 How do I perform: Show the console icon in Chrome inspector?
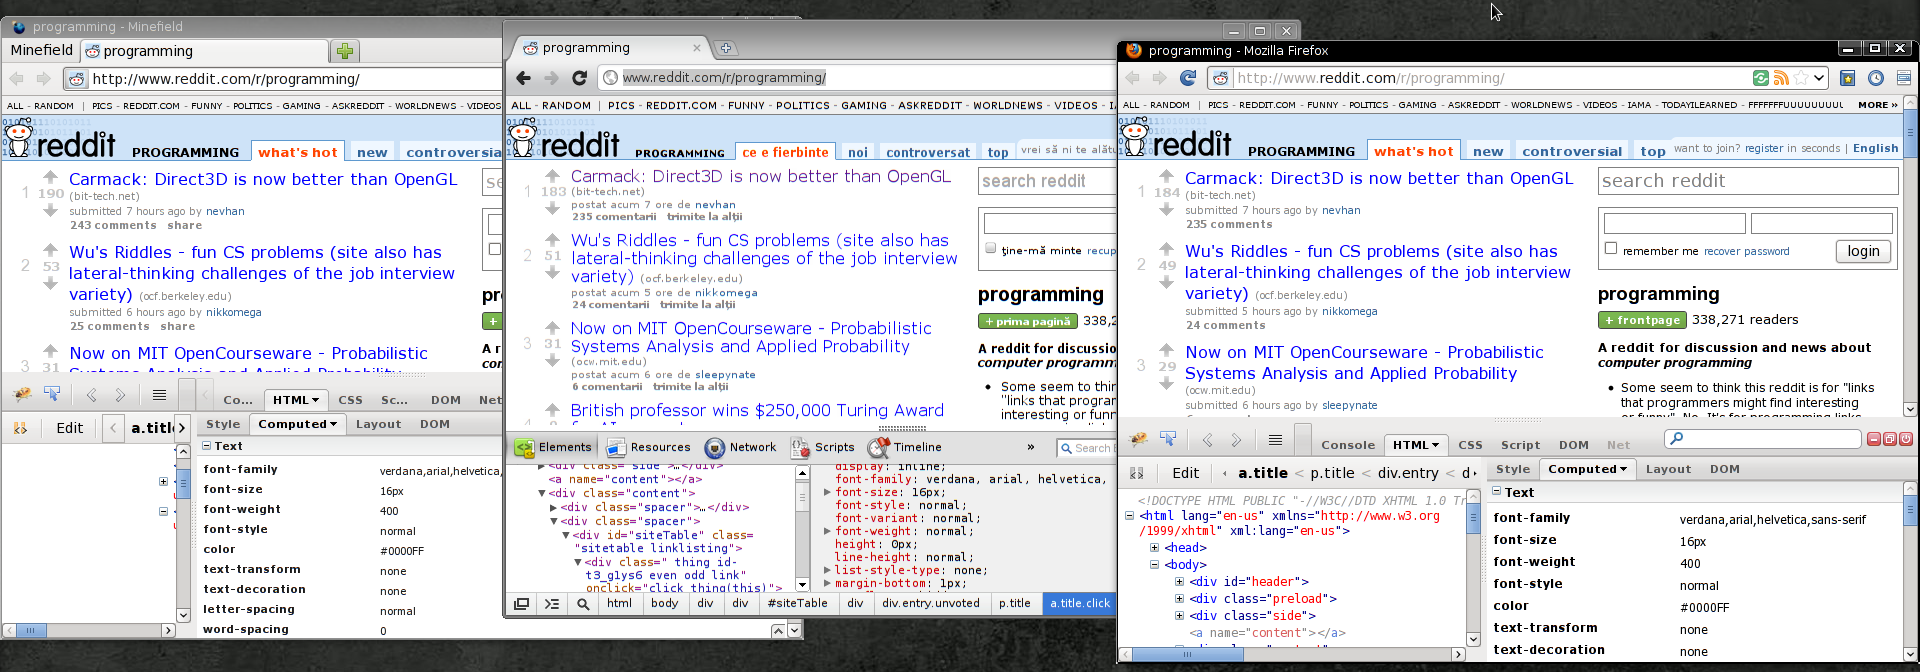552,604
